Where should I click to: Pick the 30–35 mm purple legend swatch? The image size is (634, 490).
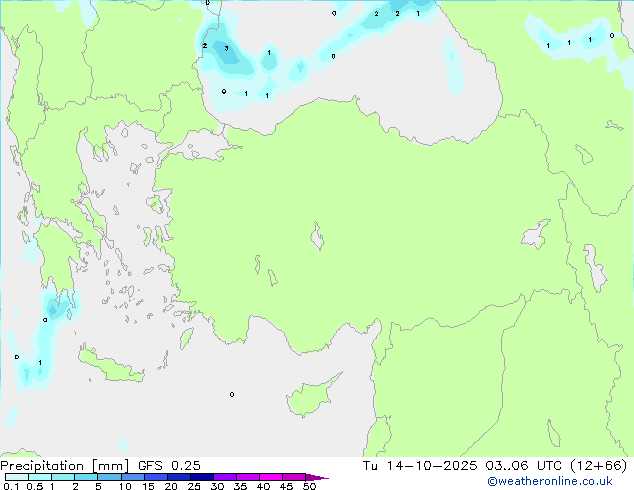[x=224, y=477]
